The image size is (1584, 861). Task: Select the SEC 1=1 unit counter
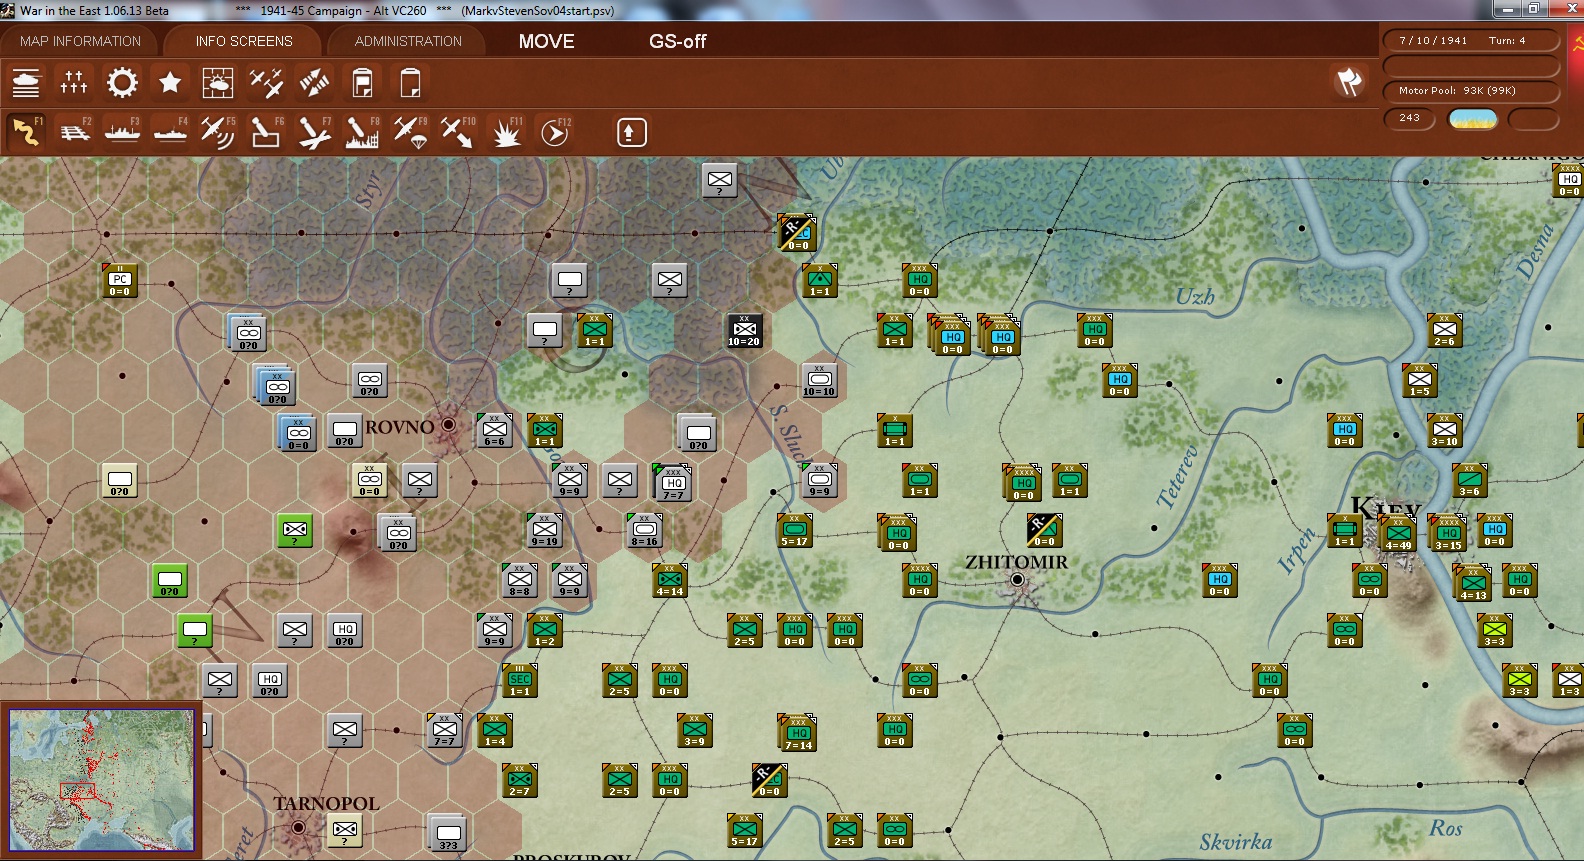coord(520,680)
